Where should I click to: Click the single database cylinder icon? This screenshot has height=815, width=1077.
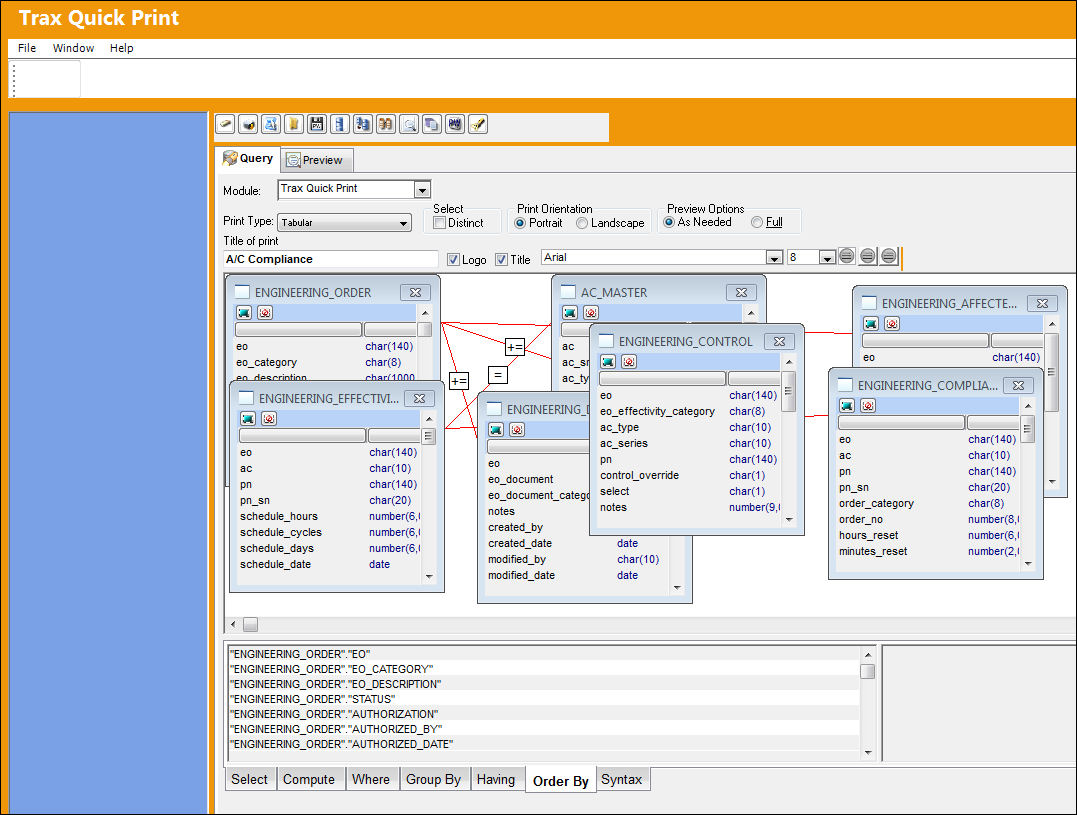(x=339, y=124)
